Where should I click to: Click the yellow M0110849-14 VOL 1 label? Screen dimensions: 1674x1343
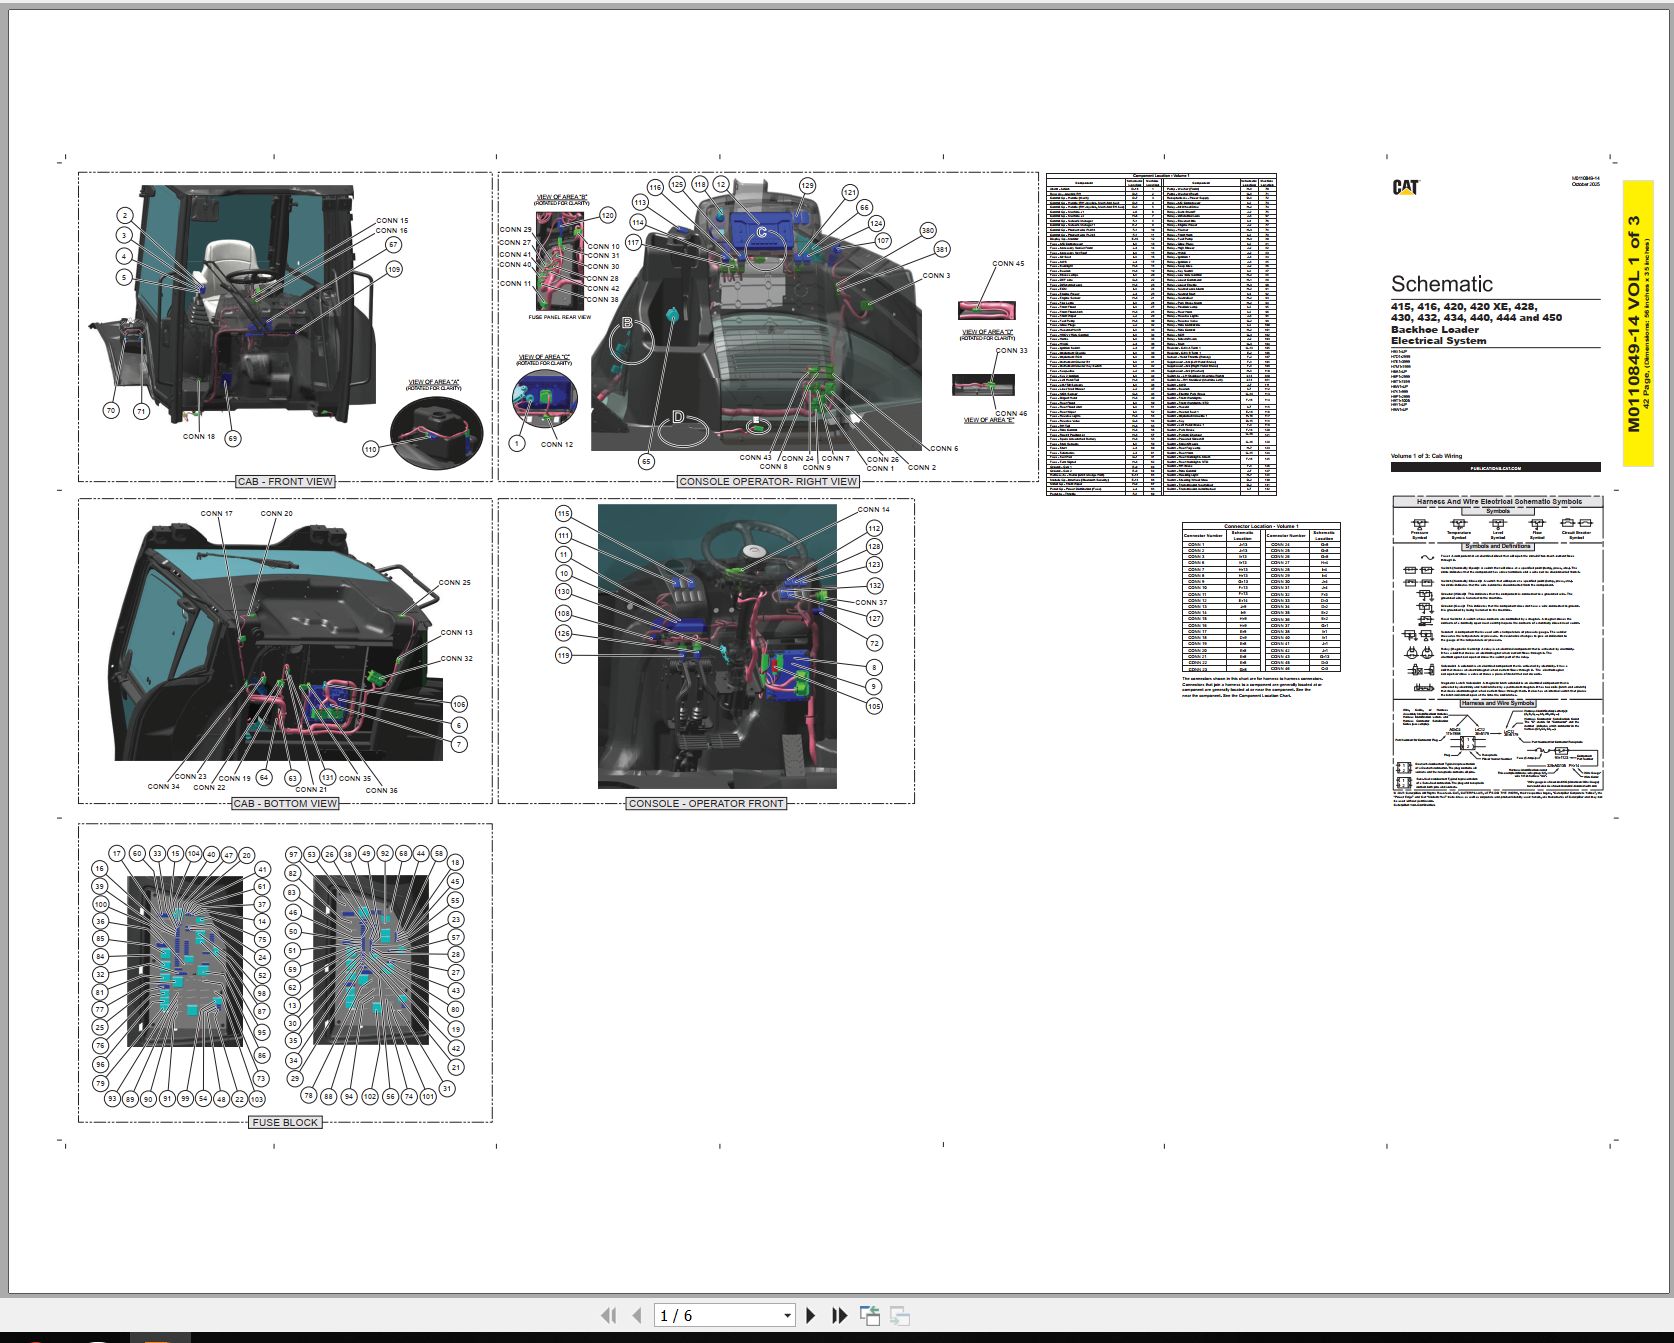click(1638, 323)
